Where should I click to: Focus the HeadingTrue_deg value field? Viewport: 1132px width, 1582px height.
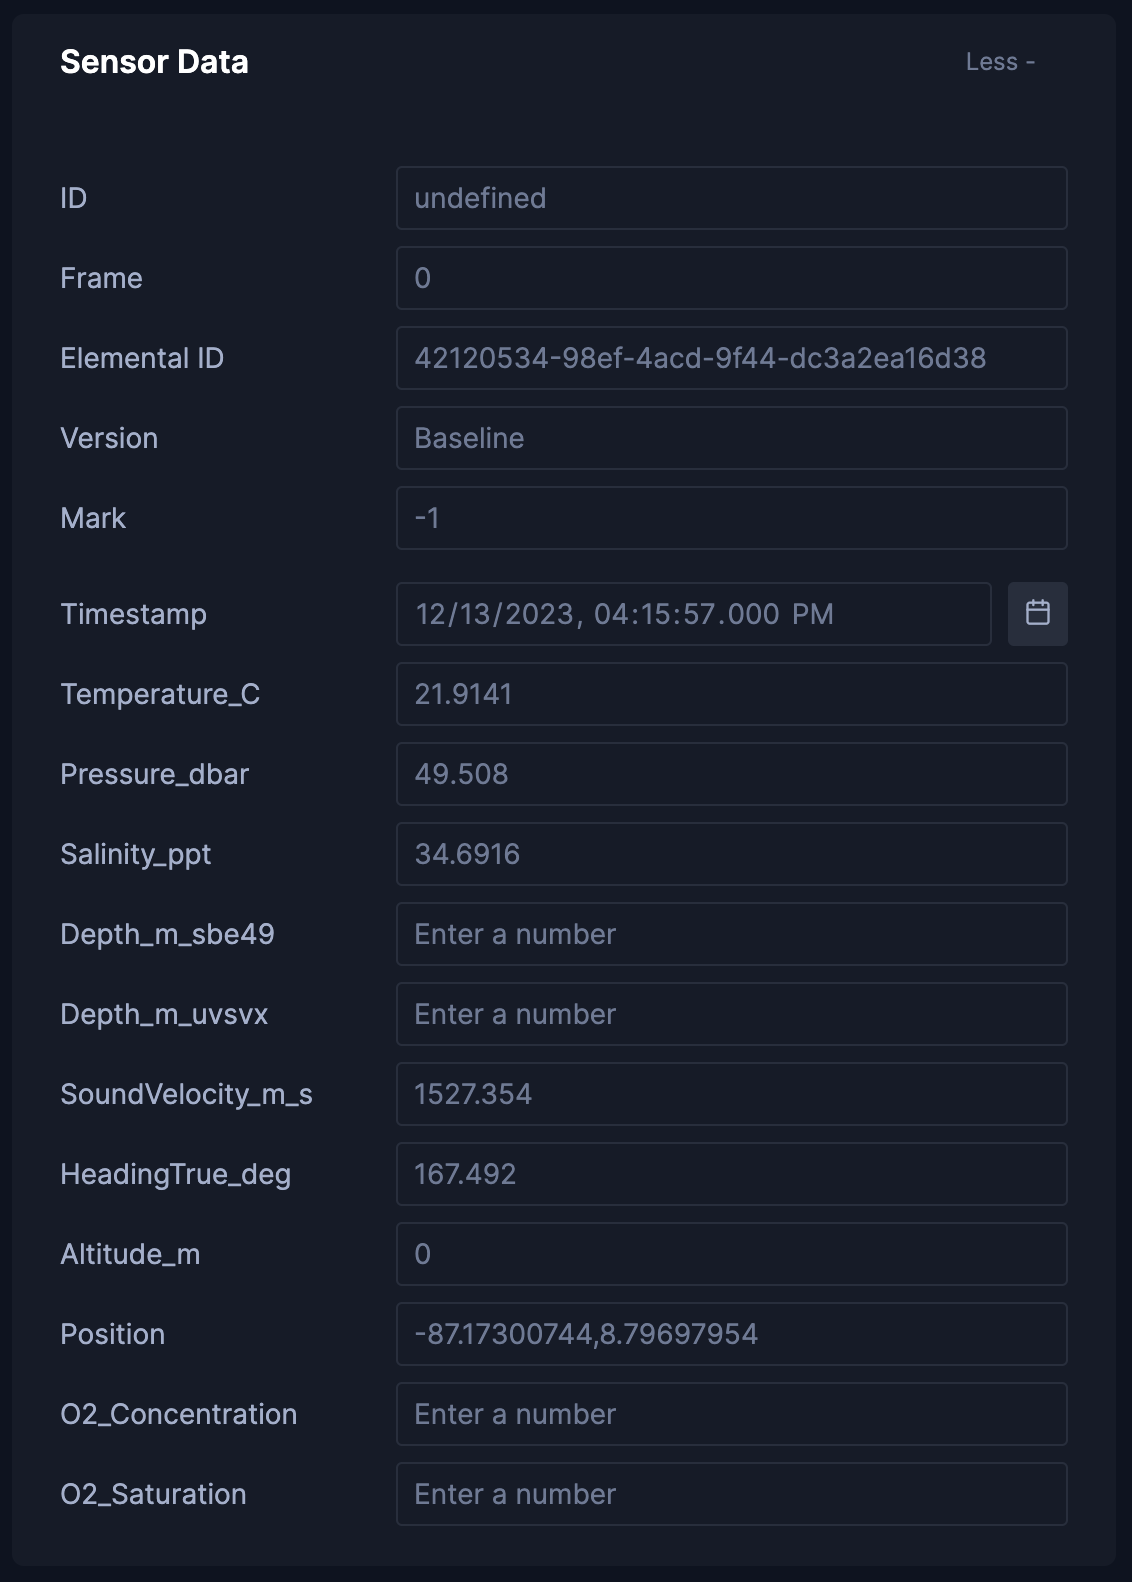(731, 1174)
